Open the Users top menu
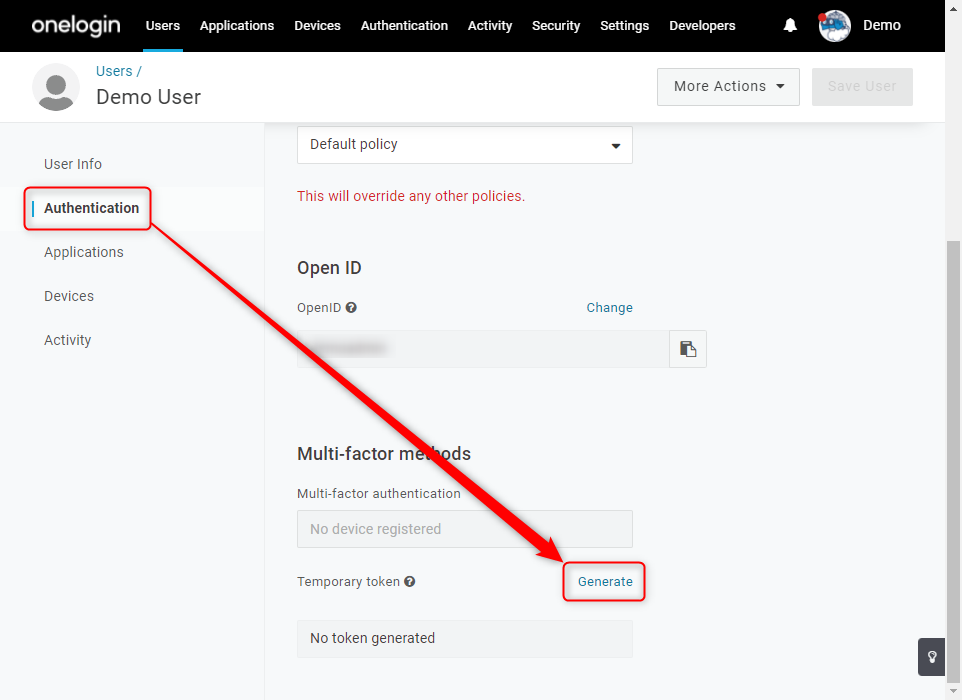 pyautogui.click(x=163, y=26)
